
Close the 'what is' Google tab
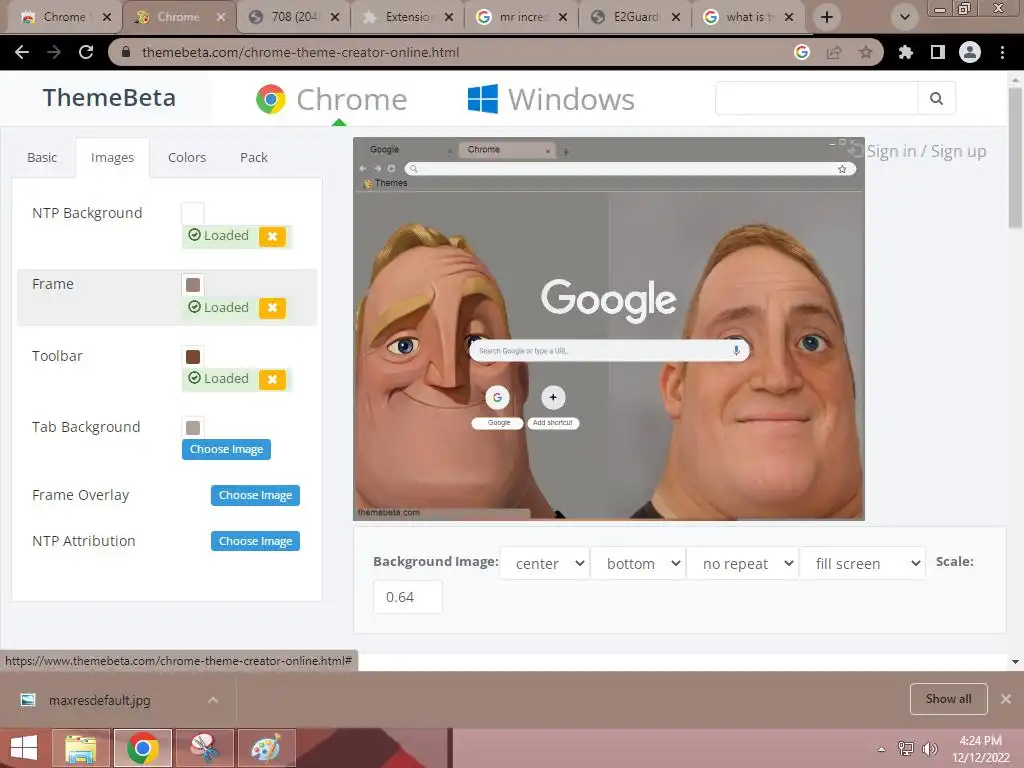click(789, 17)
